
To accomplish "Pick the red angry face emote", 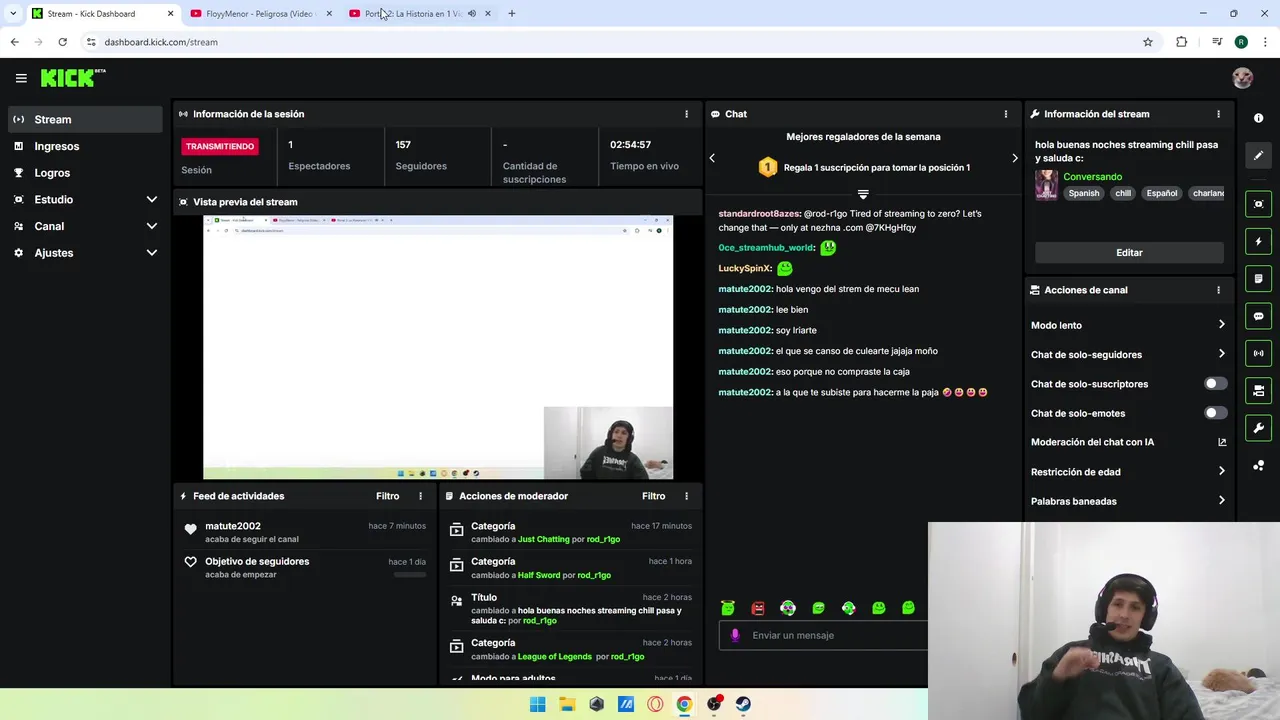I will coord(758,607).
